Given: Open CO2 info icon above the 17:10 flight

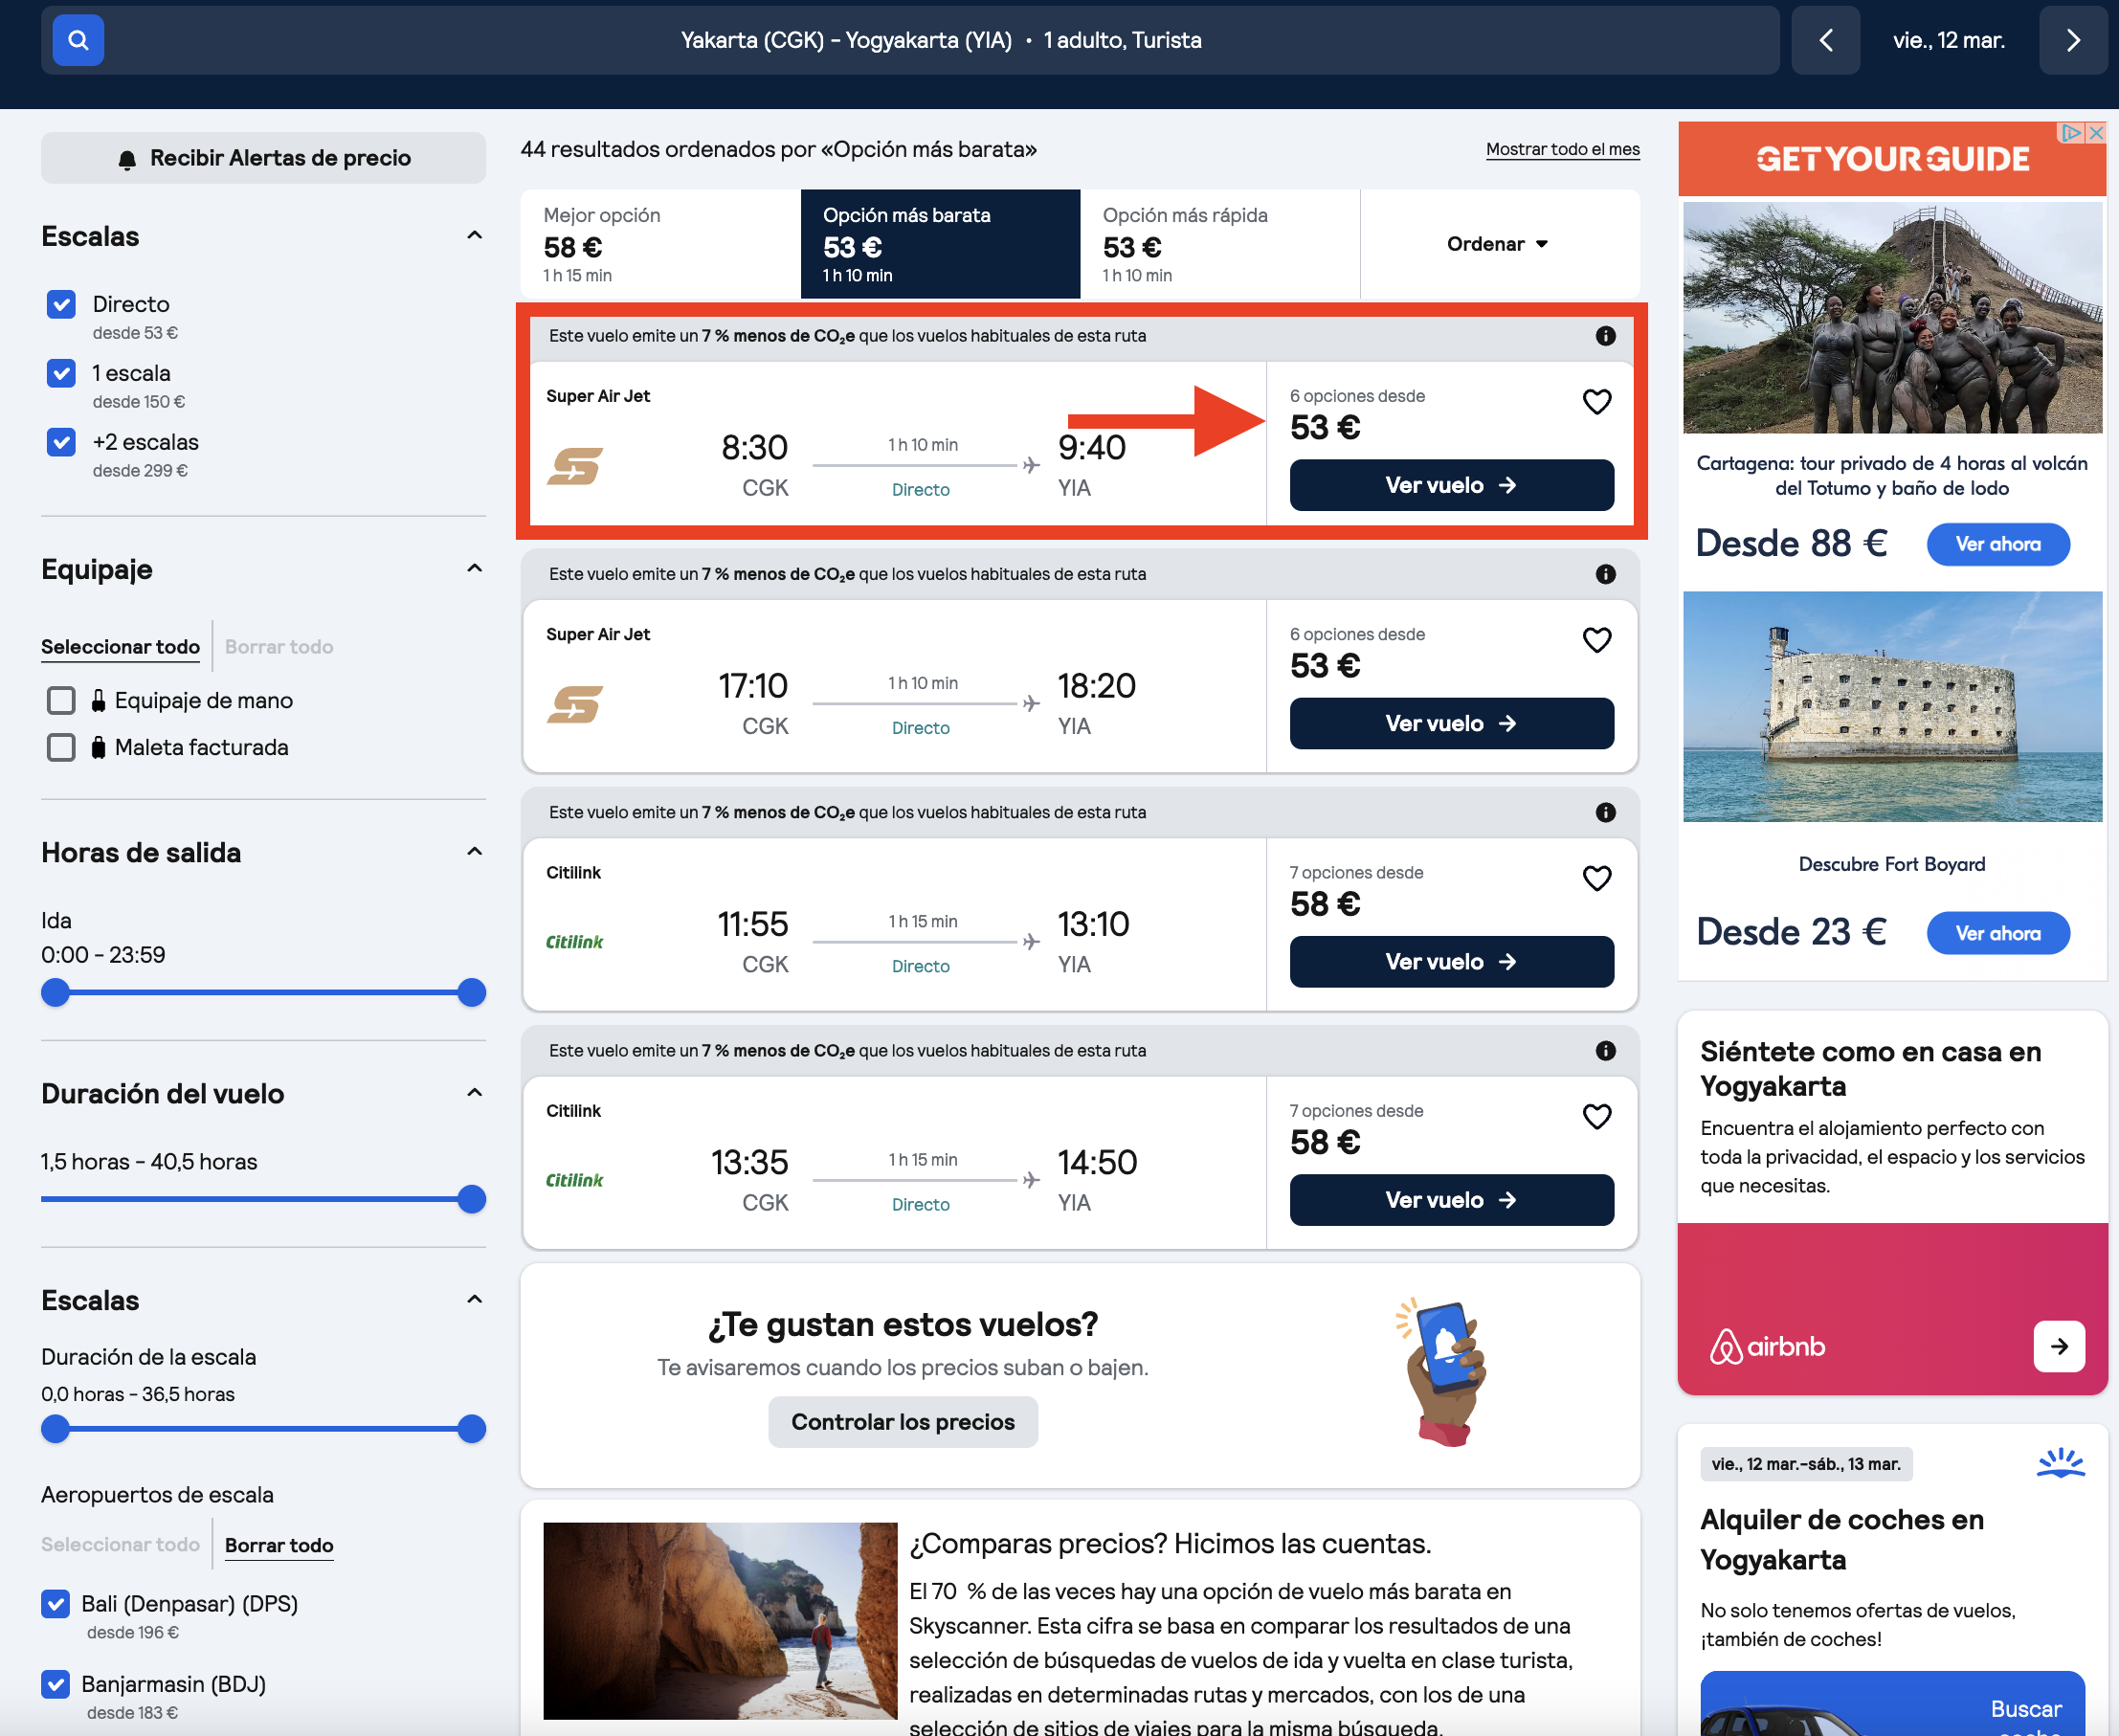Looking at the screenshot, I should tap(1606, 574).
